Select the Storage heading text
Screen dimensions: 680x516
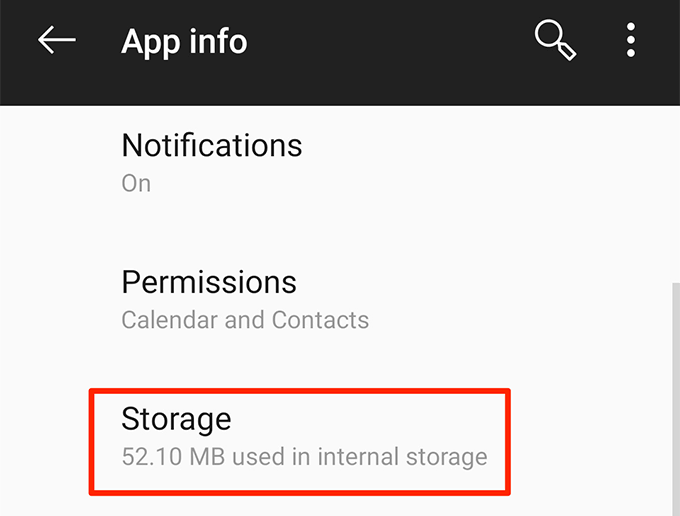click(176, 419)
